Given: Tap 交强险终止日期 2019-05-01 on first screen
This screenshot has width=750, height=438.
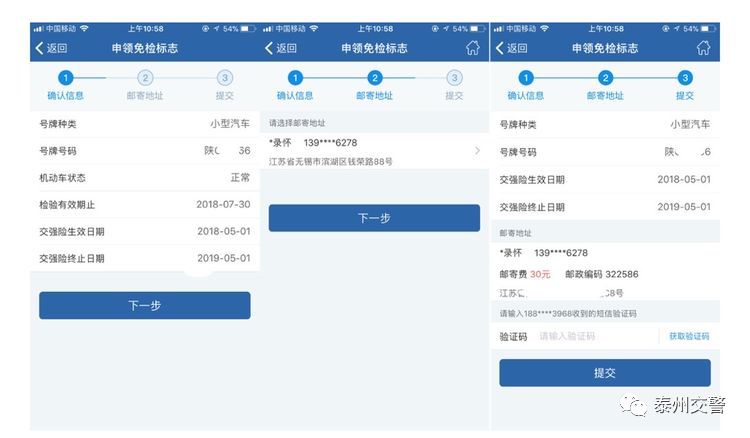Looking at the screenshot, I should (x=144, y=258).
